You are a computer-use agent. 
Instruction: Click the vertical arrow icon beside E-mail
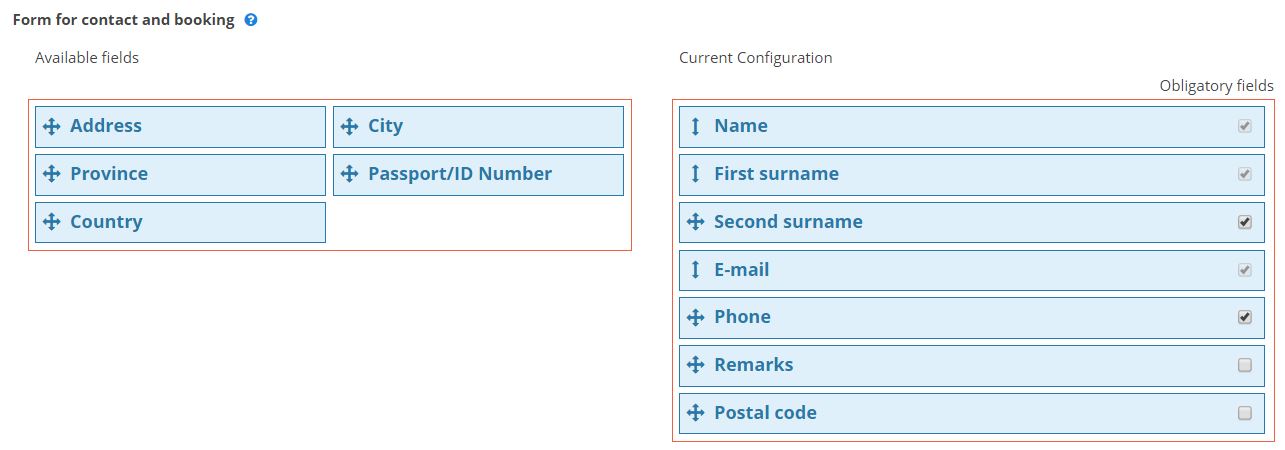pyautogui.click(x=696, y=270)
